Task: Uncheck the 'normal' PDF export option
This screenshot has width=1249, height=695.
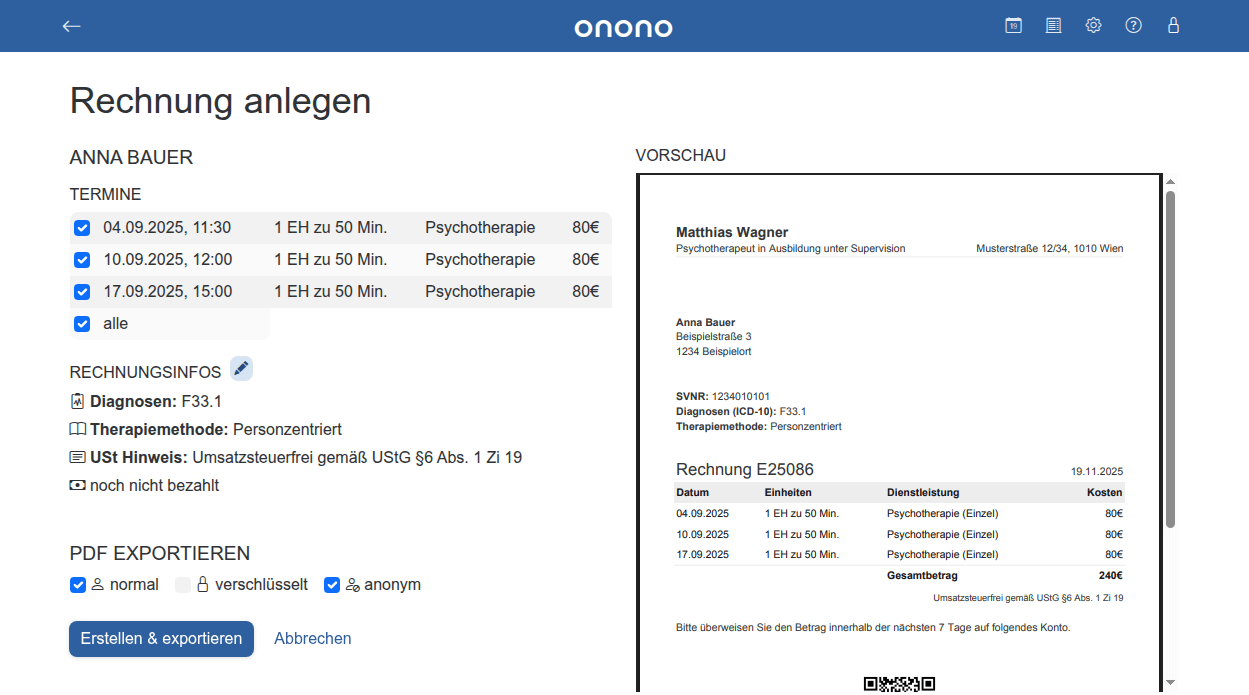Action: point(77,585)
